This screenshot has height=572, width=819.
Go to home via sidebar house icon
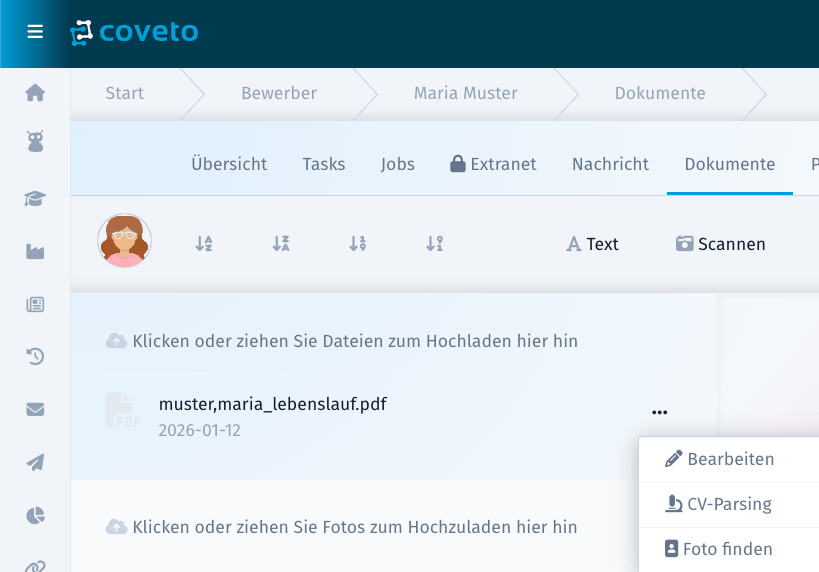[x=35, y=92]
